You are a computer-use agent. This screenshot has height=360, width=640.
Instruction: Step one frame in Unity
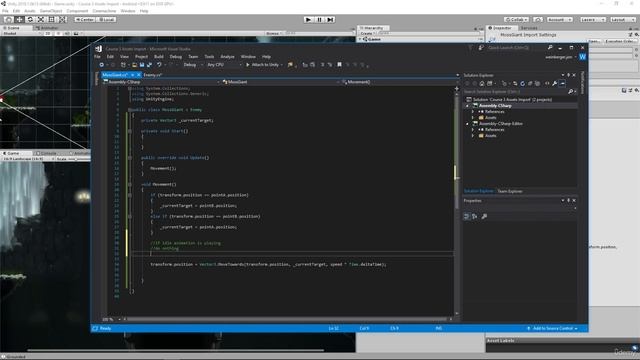(330, 19)
